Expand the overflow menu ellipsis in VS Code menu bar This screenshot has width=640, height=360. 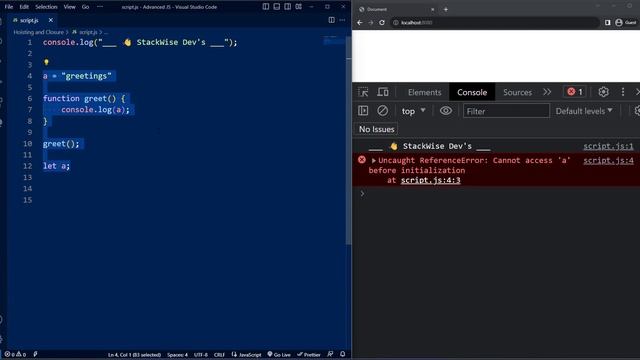(100, 7)
